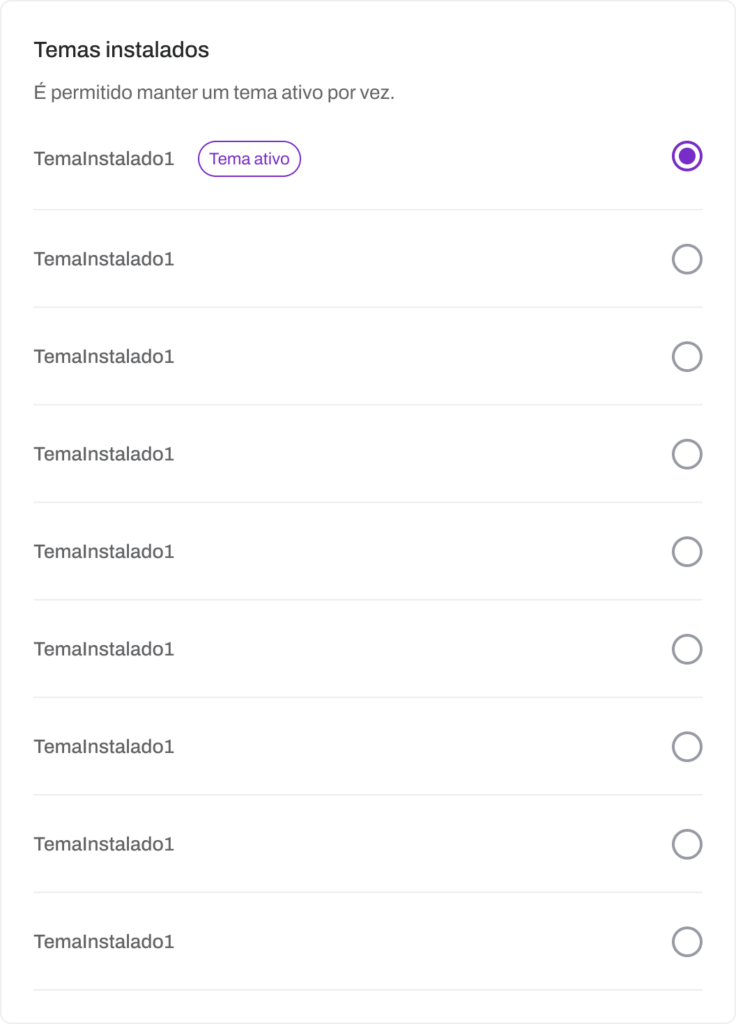Viewport: 736px width, 1024px height.
Task: Pick the fifth installed theme radio button
Action: [687, 552]
